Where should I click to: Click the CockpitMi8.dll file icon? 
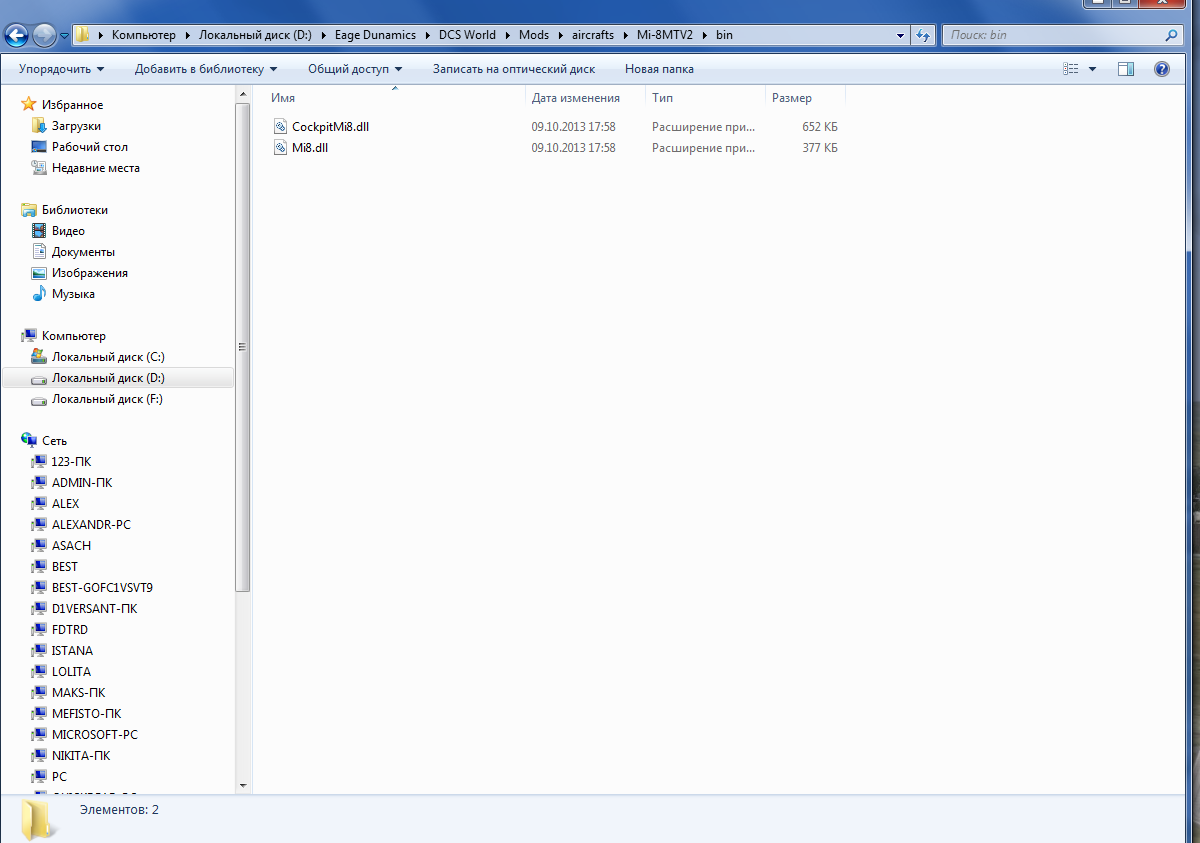280,127
